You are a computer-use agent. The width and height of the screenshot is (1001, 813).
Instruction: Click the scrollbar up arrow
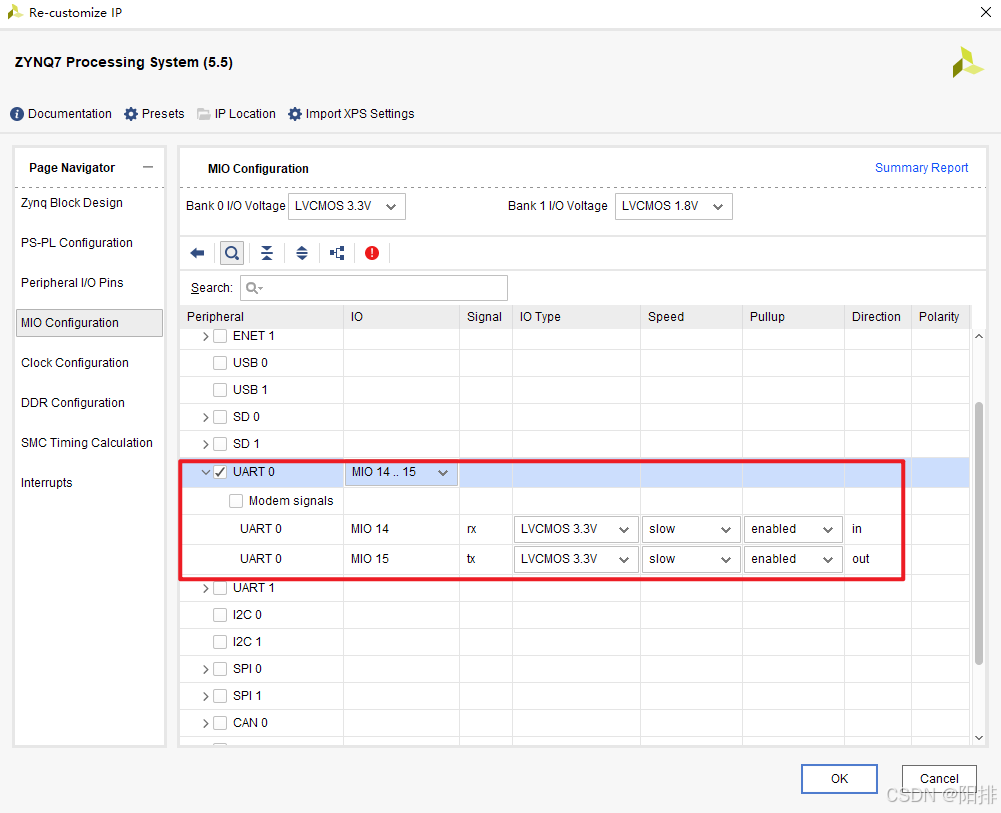(979, 336)
